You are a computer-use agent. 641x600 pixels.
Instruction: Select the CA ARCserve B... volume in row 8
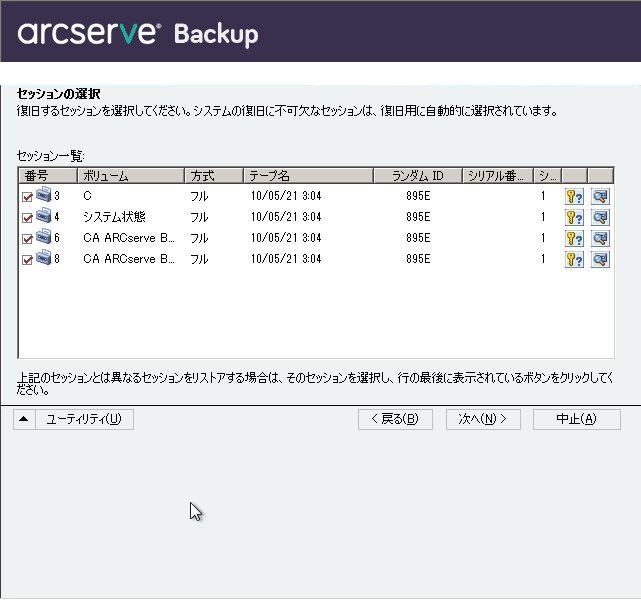tap(129, 259)
